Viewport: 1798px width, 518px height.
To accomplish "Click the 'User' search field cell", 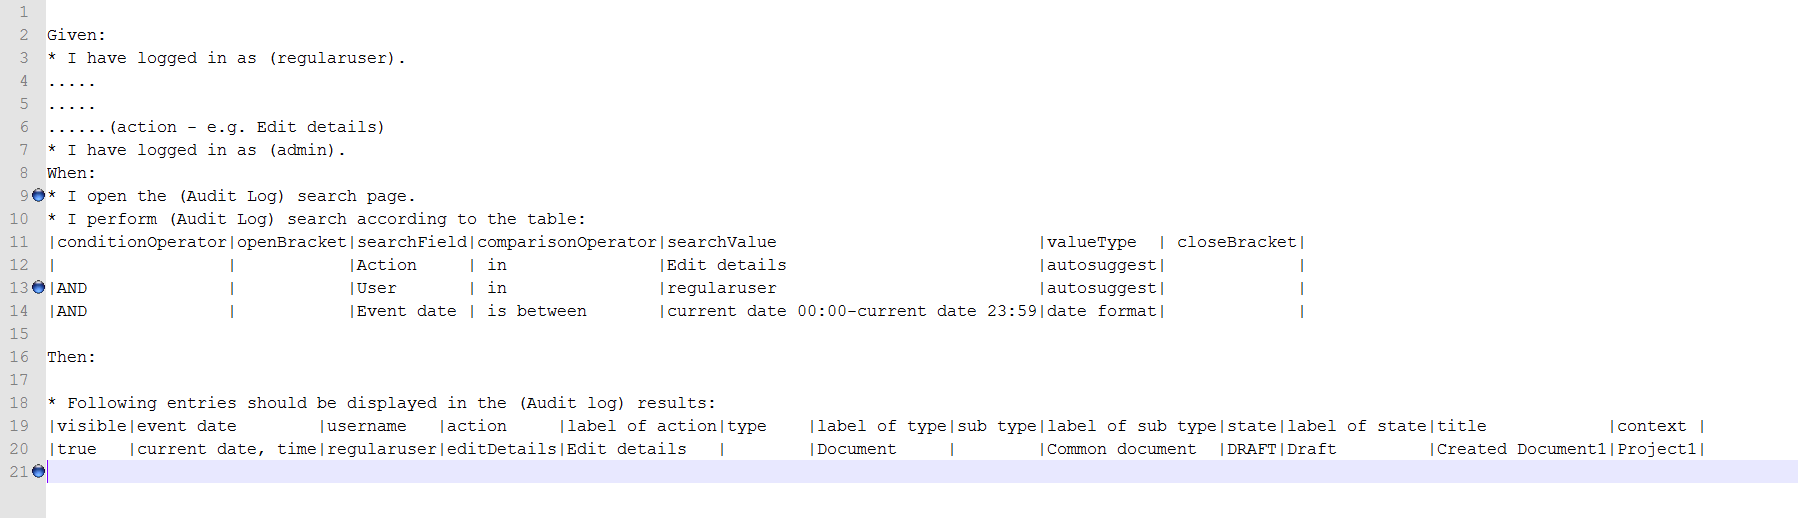I will click(x=377, y=288).
